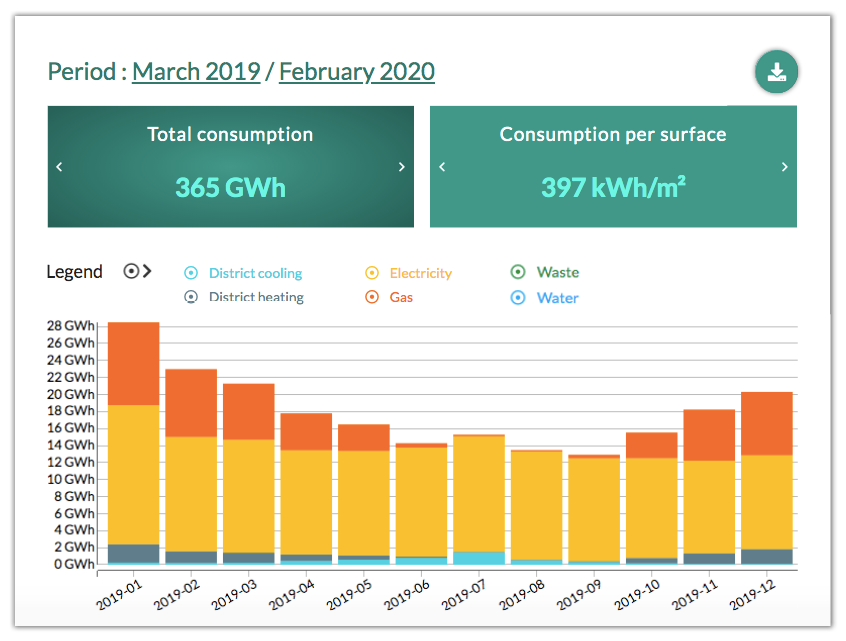Toggle the Water legend marker
The width and height of the screenshot is (846, 641).
[x=518, y=297]
